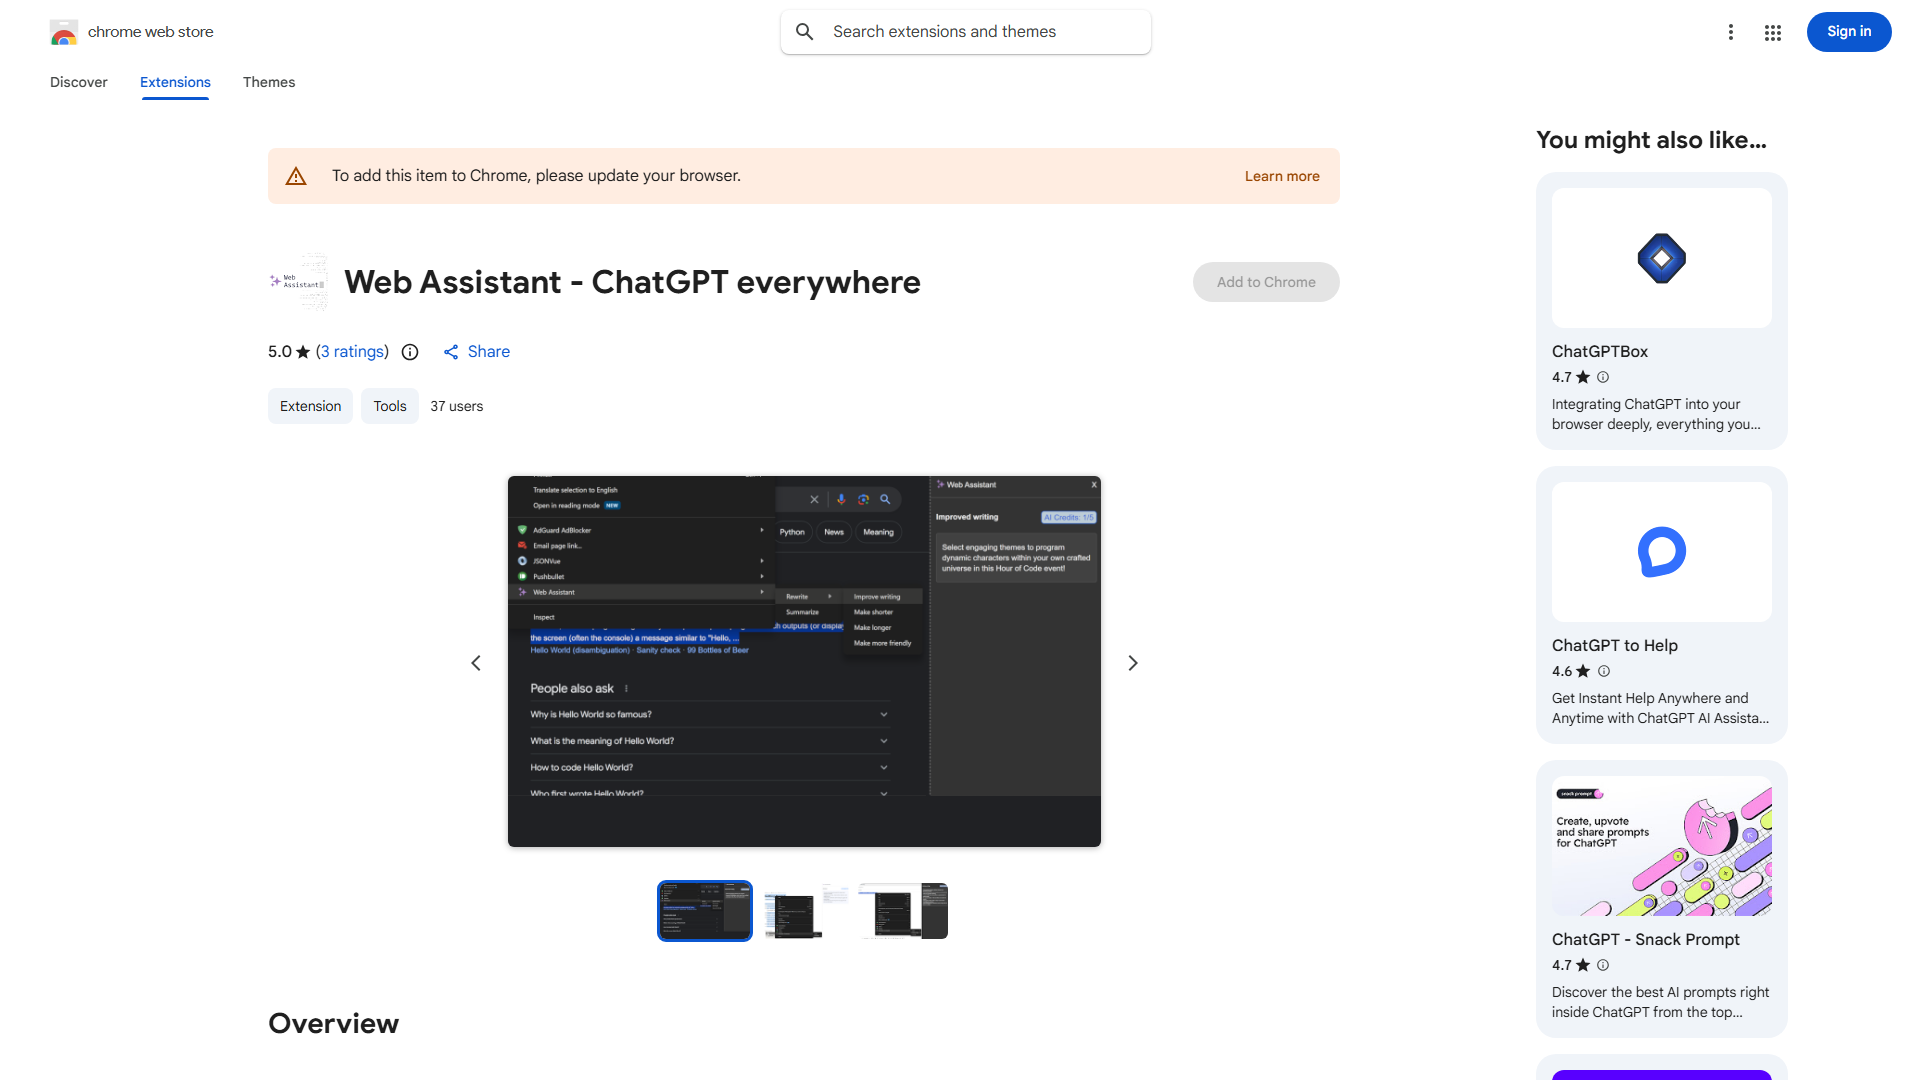
Task: Show the previous screenshot using the left chevron
Action: 475,662
